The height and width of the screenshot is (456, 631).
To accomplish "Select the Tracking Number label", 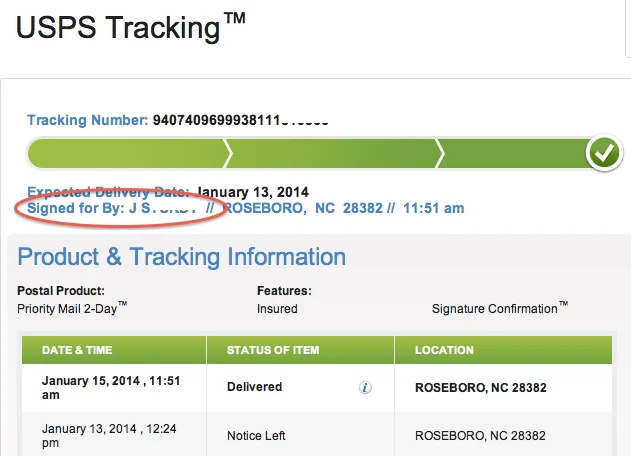I will point(88,120).
